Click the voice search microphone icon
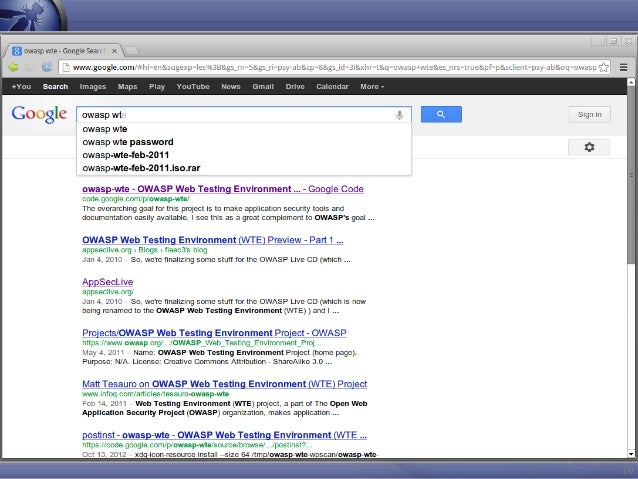 coord(399,115)
